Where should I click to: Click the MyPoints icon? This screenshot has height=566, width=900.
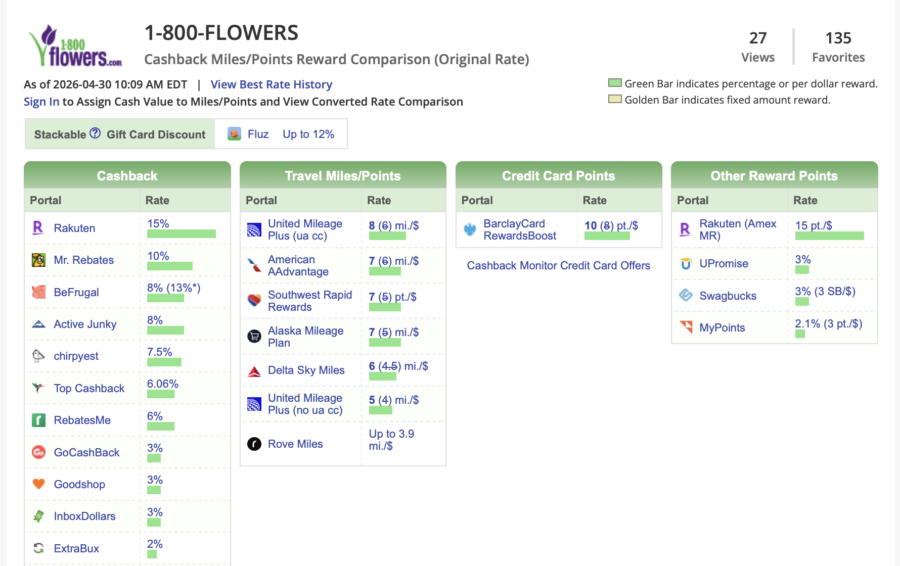[685, 328]
